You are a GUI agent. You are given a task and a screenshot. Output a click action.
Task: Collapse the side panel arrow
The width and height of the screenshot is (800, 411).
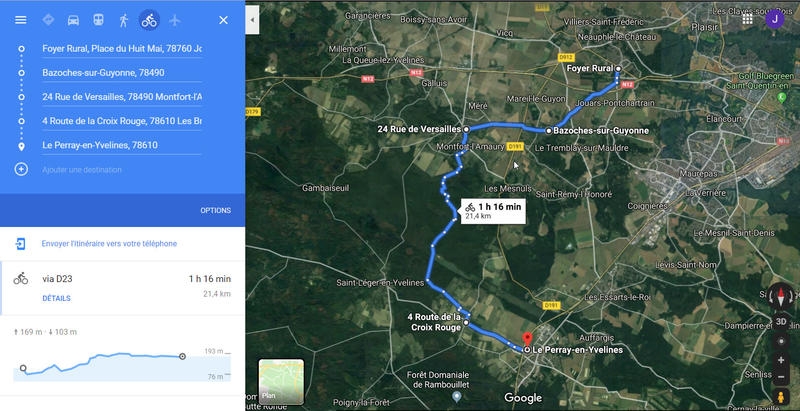pyautogui.click(x=252, y=20)
